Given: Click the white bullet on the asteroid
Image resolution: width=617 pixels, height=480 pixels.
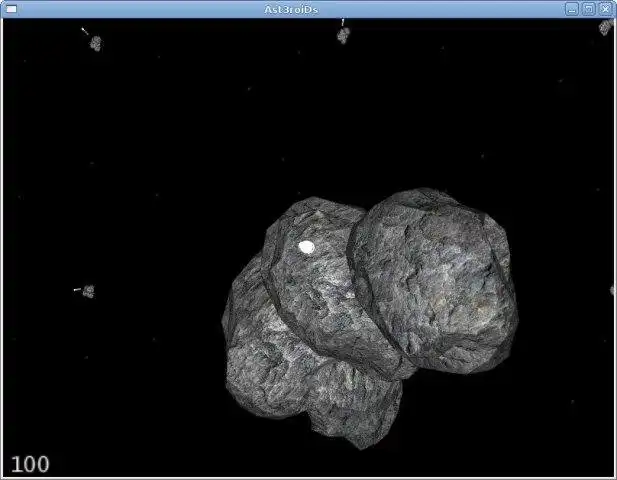Looking at the screenshot, I should tap(306, 247).
